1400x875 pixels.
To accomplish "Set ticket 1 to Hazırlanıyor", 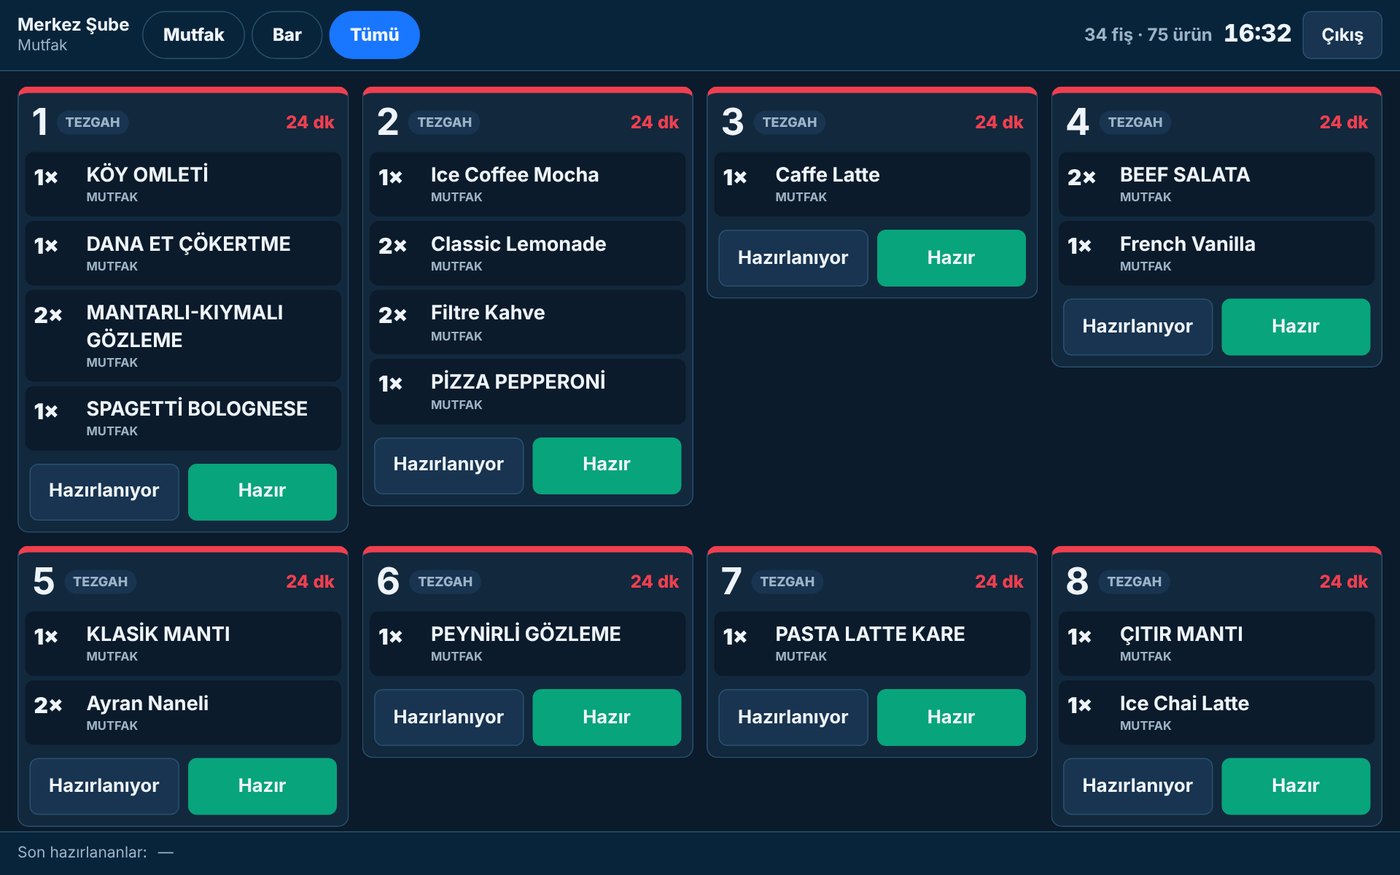I will (x=104, y=491).
